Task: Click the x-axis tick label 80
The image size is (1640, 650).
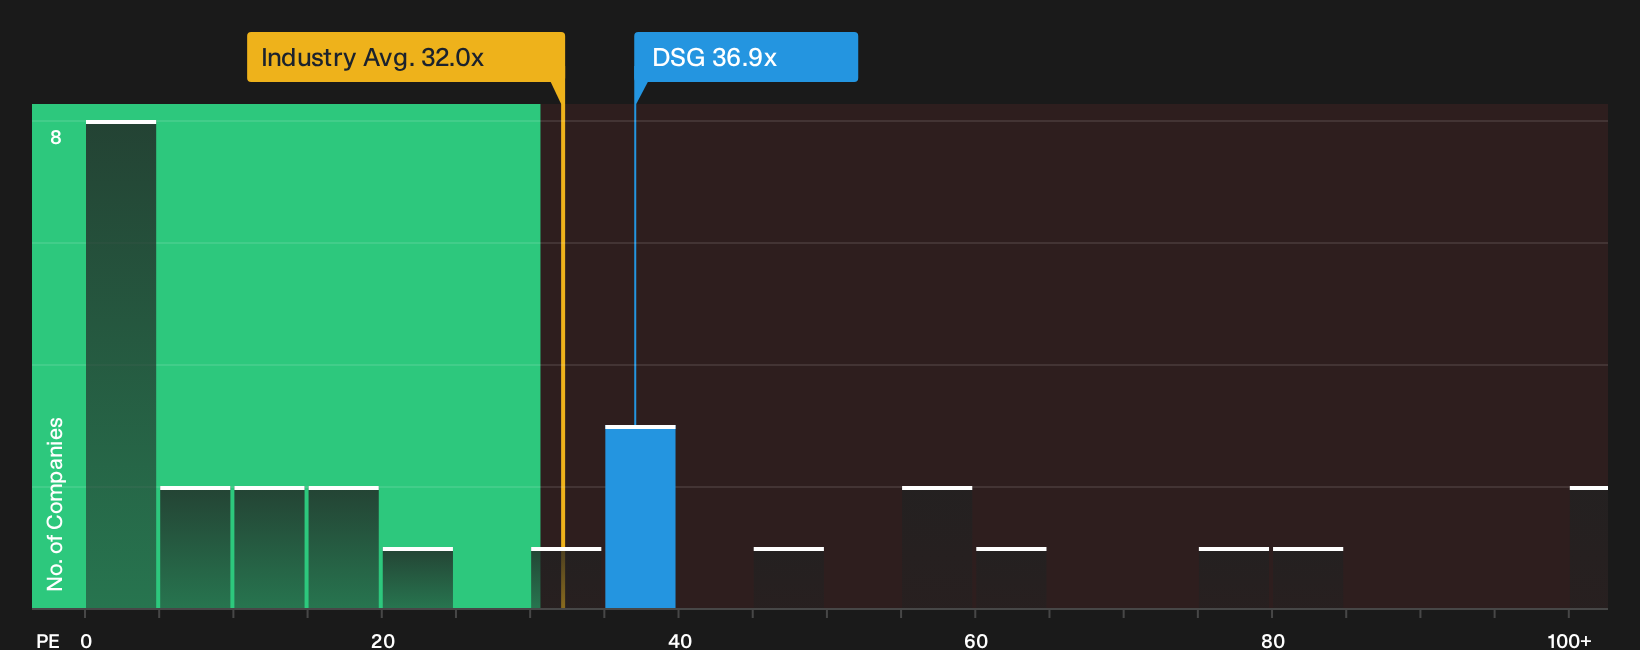Action: tap(1273, 641)
